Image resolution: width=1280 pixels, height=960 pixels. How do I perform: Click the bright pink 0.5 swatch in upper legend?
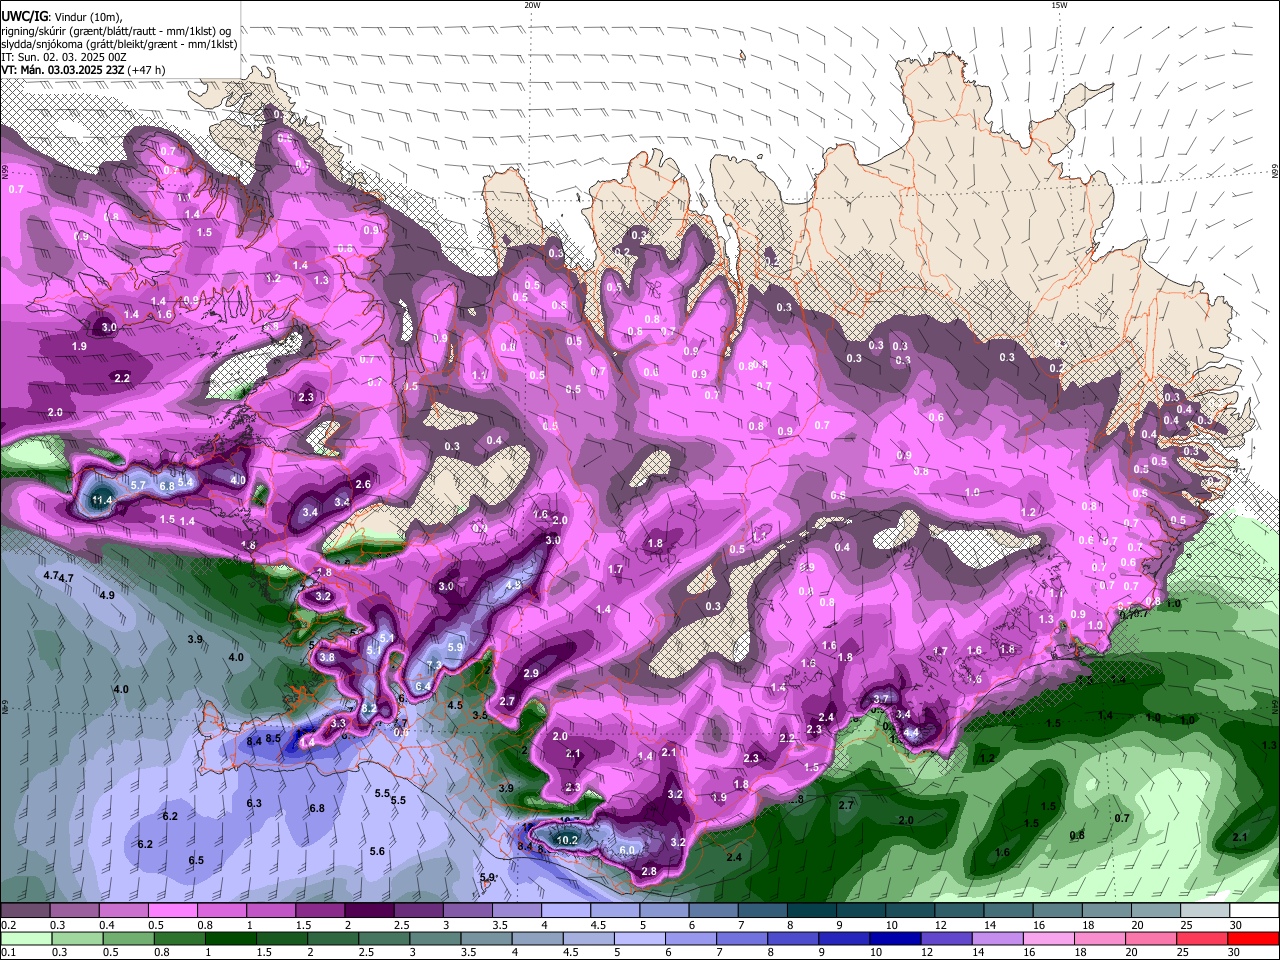pos(172,911)
